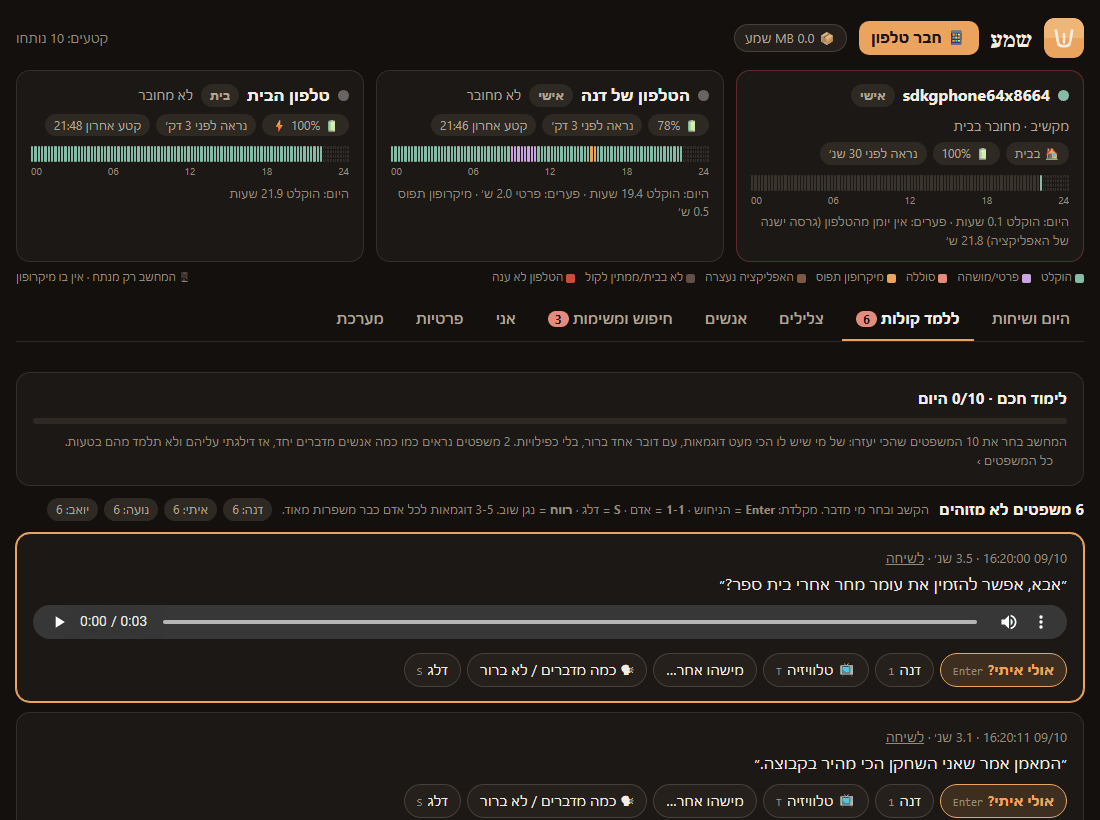Open the audio player three-dots menu
This screenshot has height=820, width=1100.
(x=1041, y=622)
